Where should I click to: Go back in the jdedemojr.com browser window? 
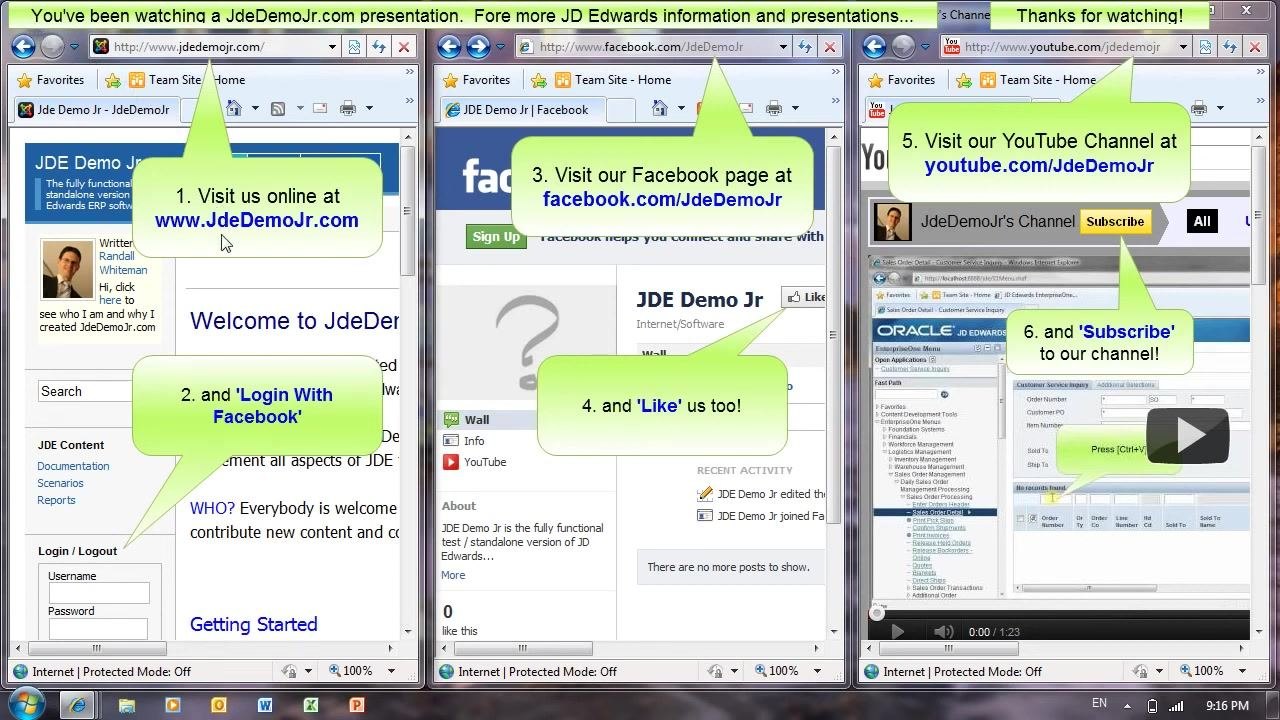[x=23, y=46]
